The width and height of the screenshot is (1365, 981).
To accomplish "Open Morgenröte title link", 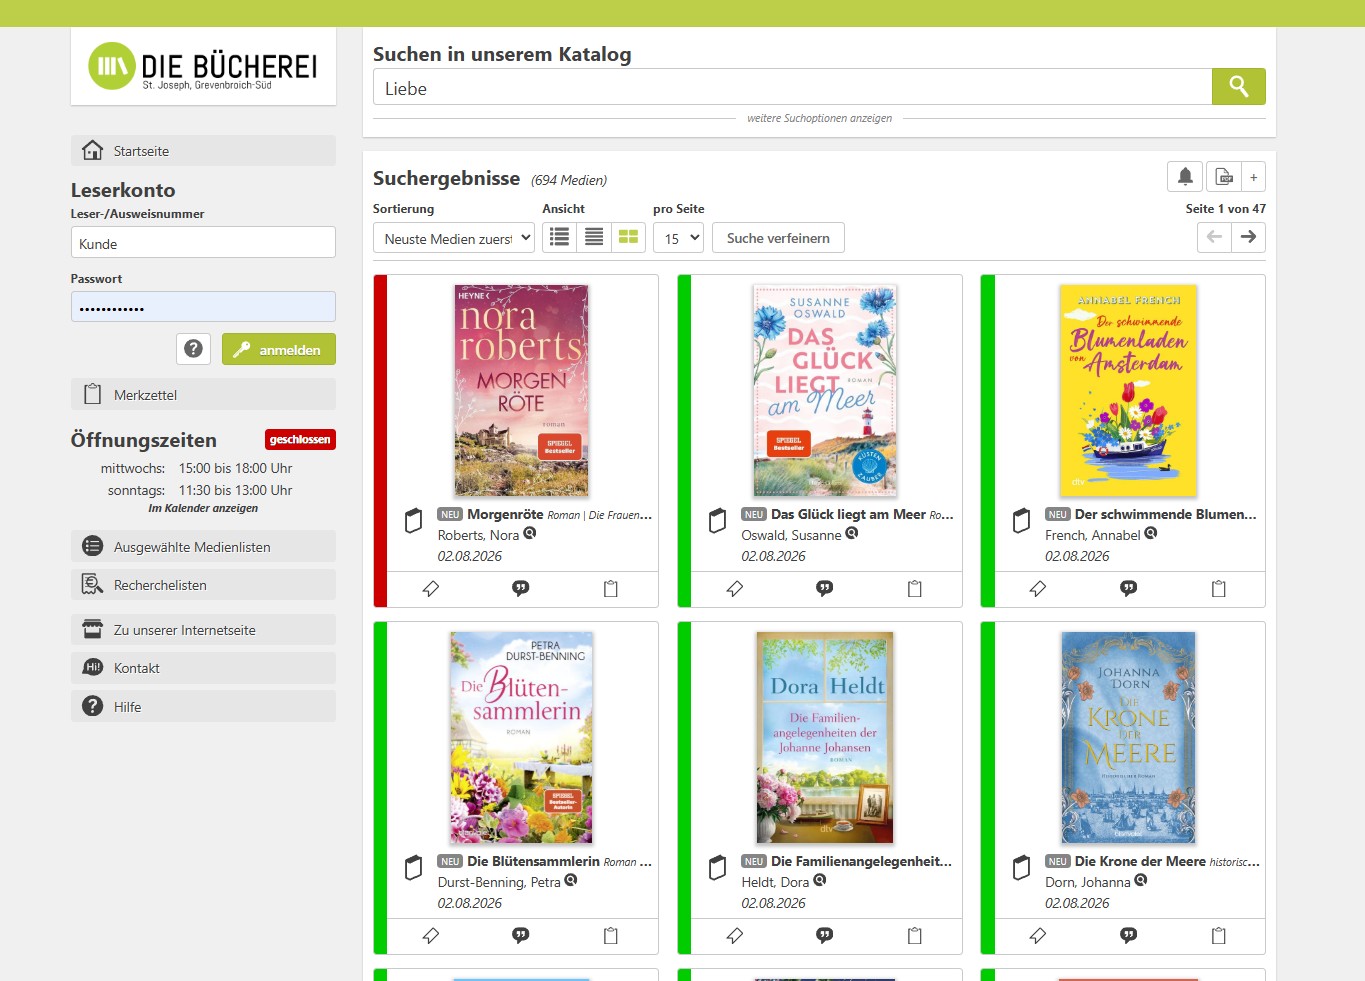I will [x=505, y=514].
